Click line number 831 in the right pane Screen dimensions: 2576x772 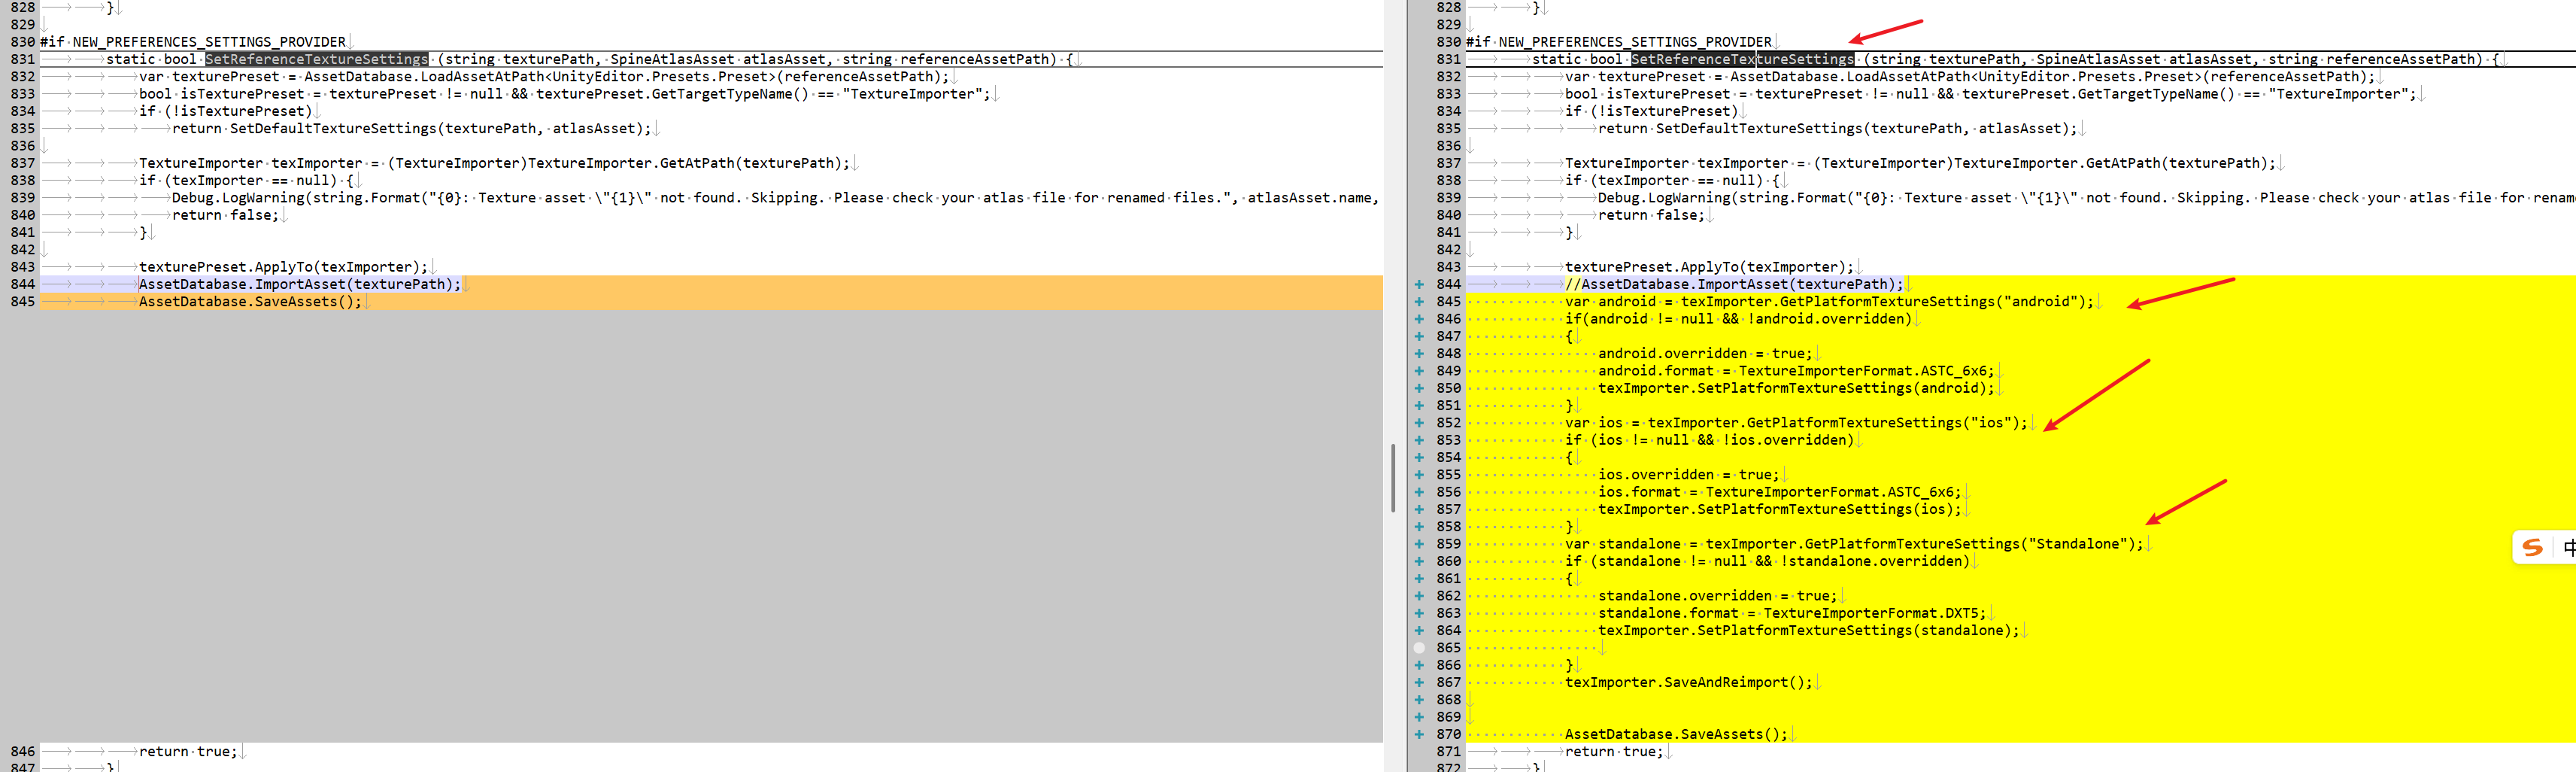pos(1449,59)
